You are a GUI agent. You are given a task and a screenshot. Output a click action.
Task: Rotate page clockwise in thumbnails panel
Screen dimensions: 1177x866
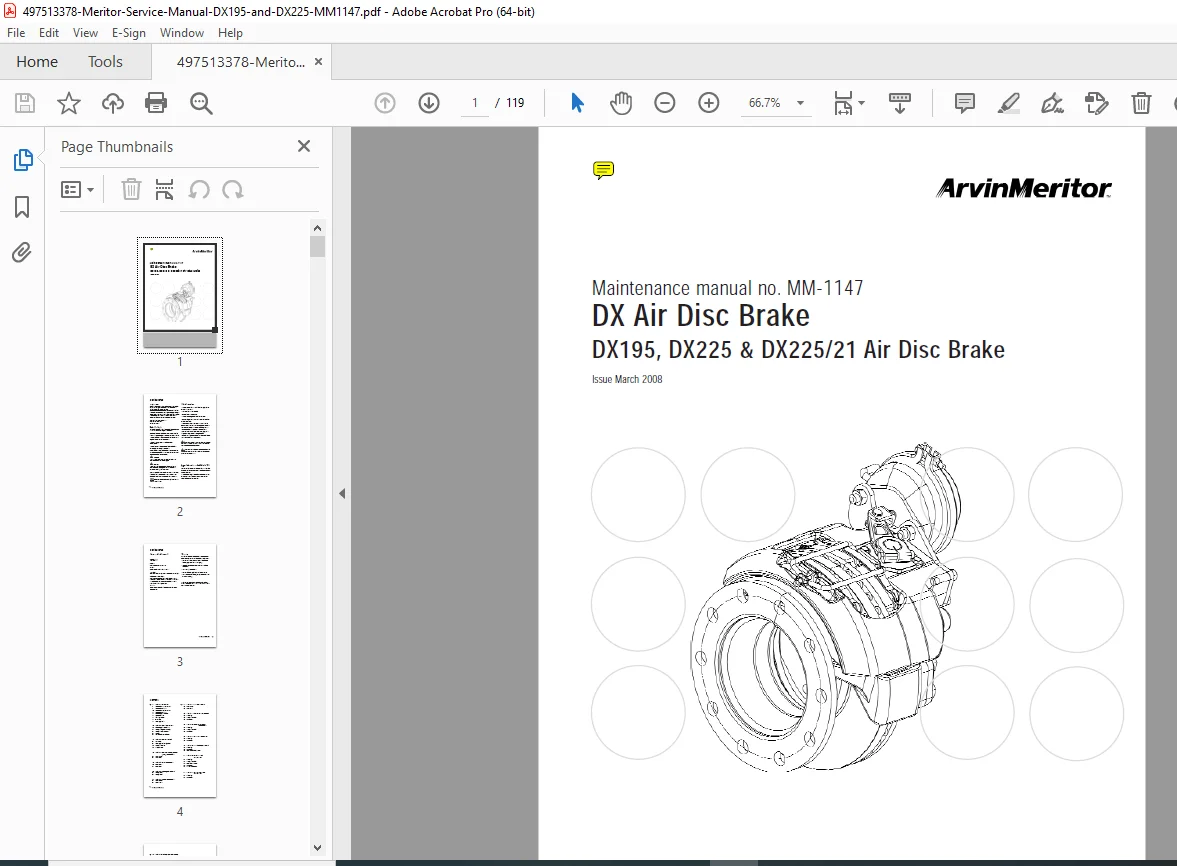233,190
